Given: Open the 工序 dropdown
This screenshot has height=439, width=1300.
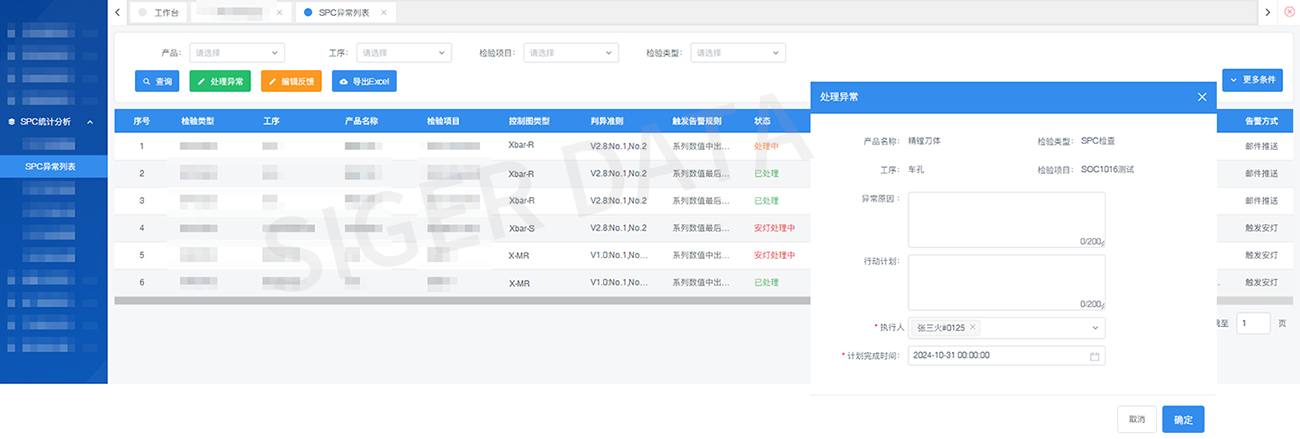Looking at the screenshot, I should (404, 53).
